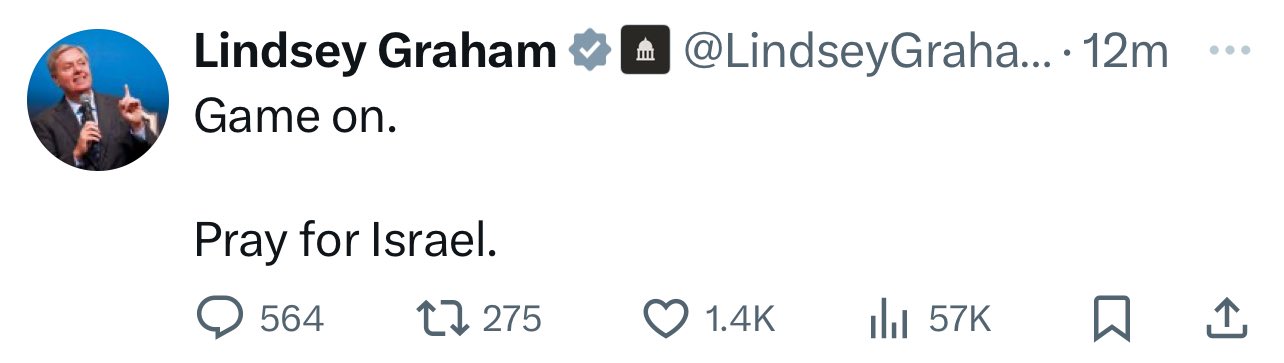The height and width of the screenshot is (363, 1284).
Task: Click the 1.4K likes count
Action: pos(740,320)
